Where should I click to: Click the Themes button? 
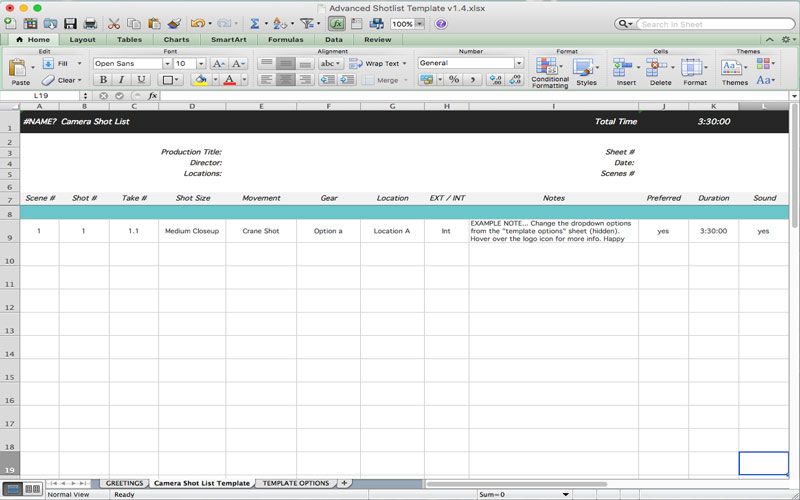pos(735,72)
